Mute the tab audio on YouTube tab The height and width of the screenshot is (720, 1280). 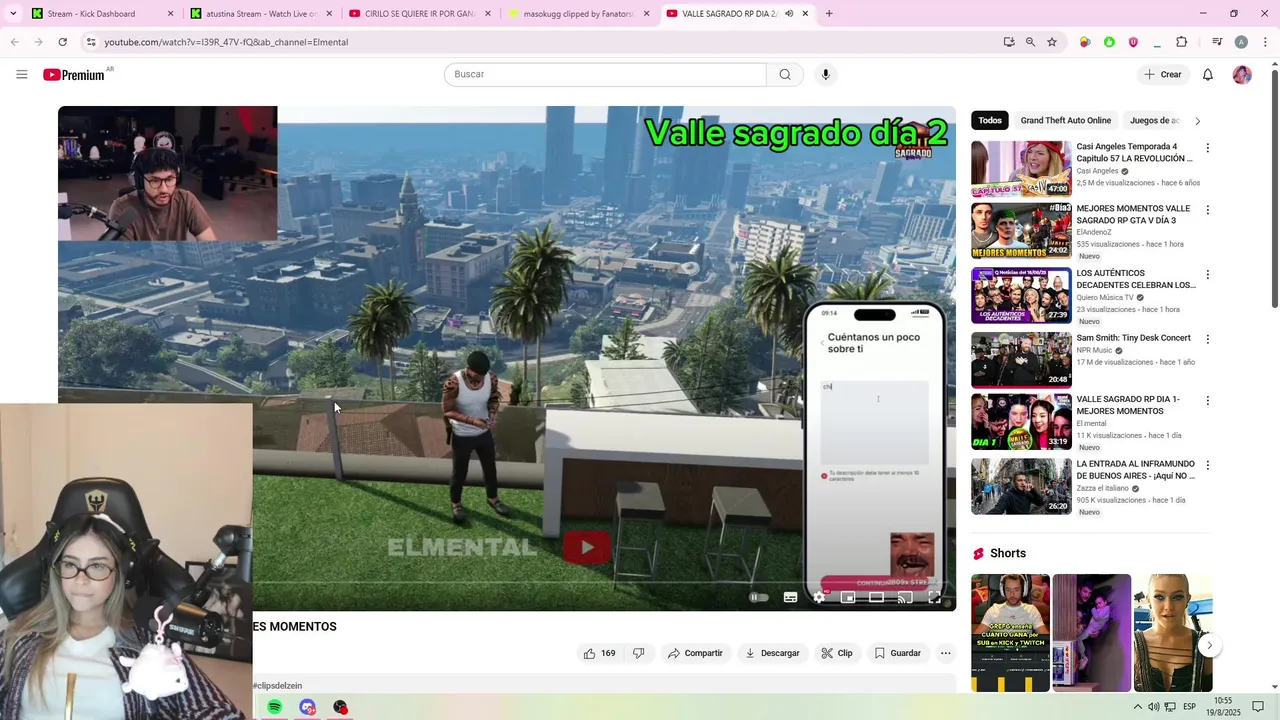click(x=789, y=14)
